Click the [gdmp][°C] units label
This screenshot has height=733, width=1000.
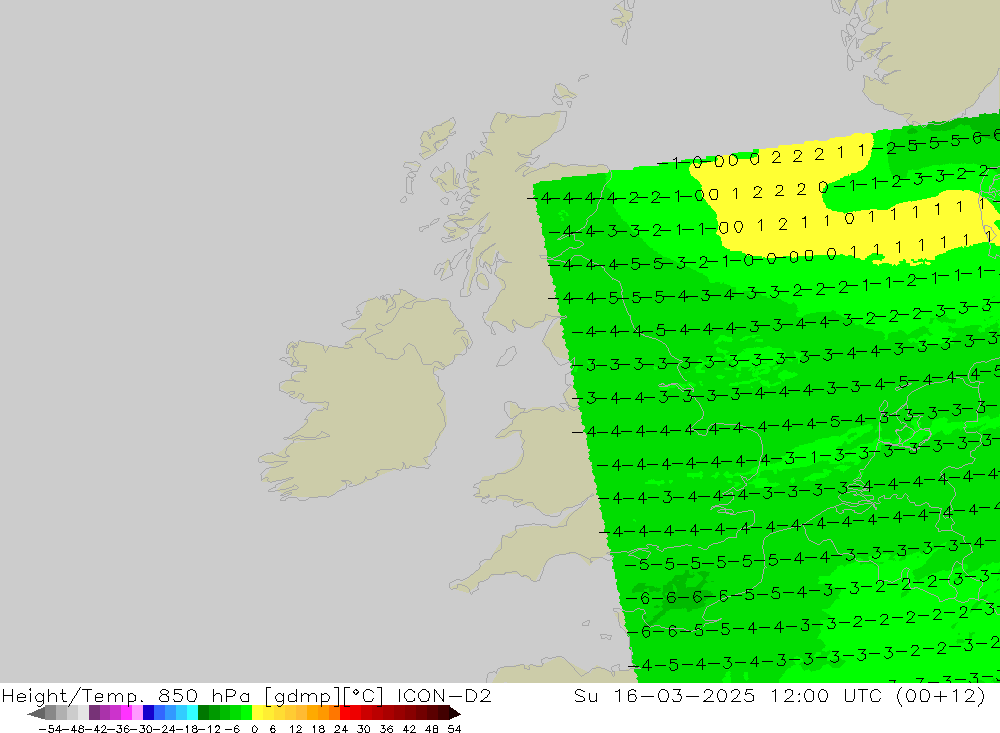(x=324, y=695)
